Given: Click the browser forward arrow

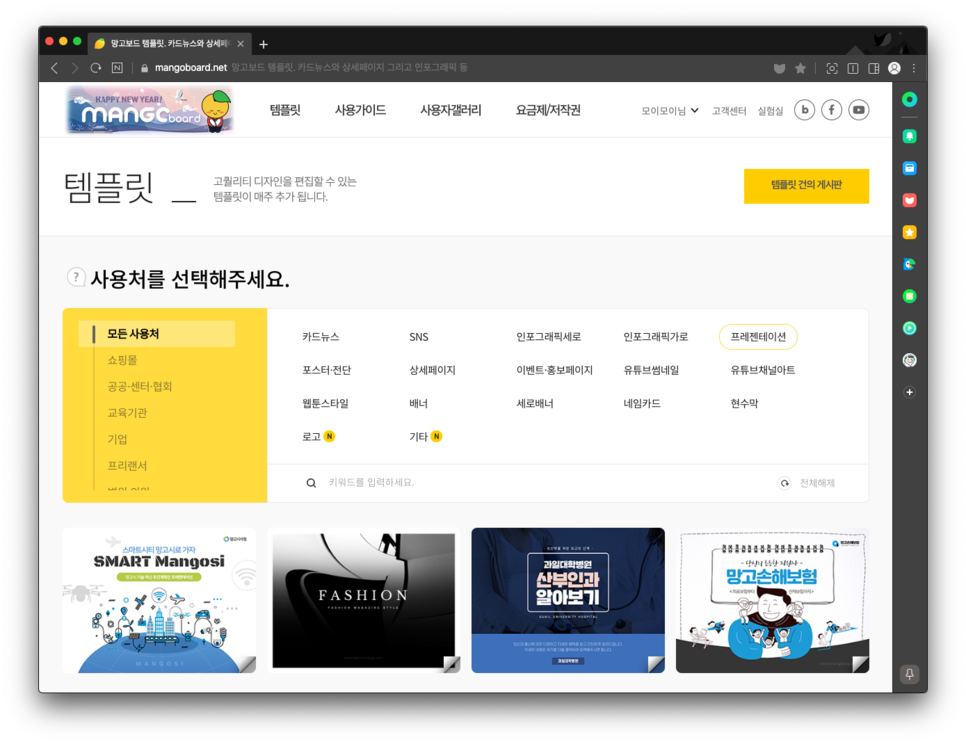Looking at the screenshot, I should [x=75, y=68].
